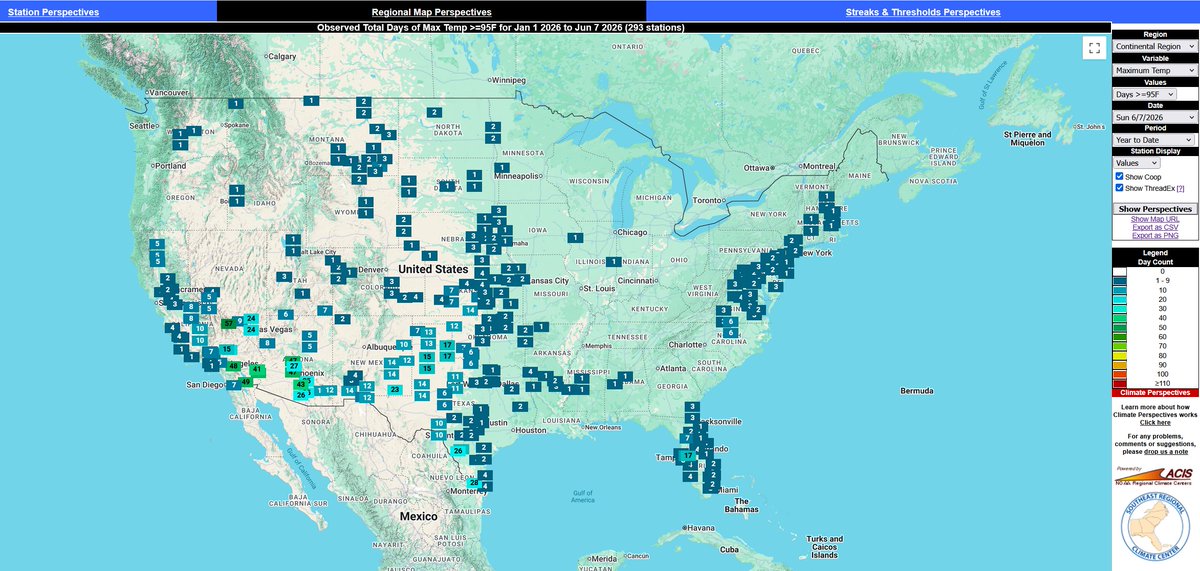Click the 'Denver' city label on map

click(x=373, y=270)
